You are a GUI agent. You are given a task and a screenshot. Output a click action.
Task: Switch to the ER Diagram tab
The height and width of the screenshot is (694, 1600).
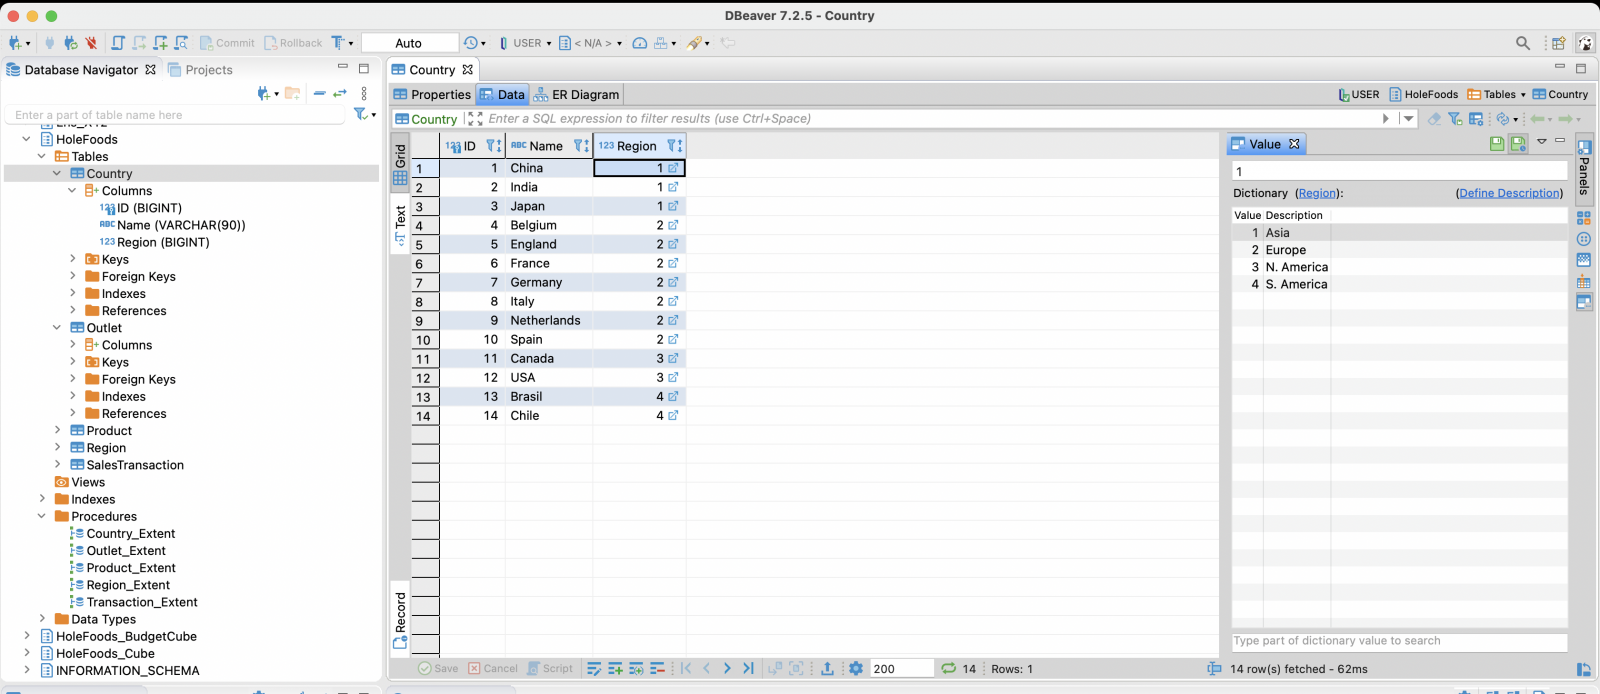tap(576, 95)
